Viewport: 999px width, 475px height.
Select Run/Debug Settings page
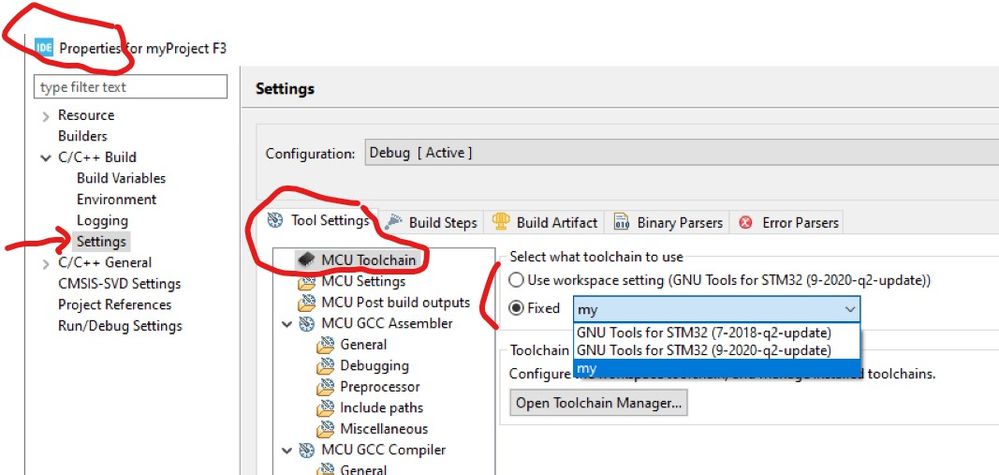(x=120, y=325)
